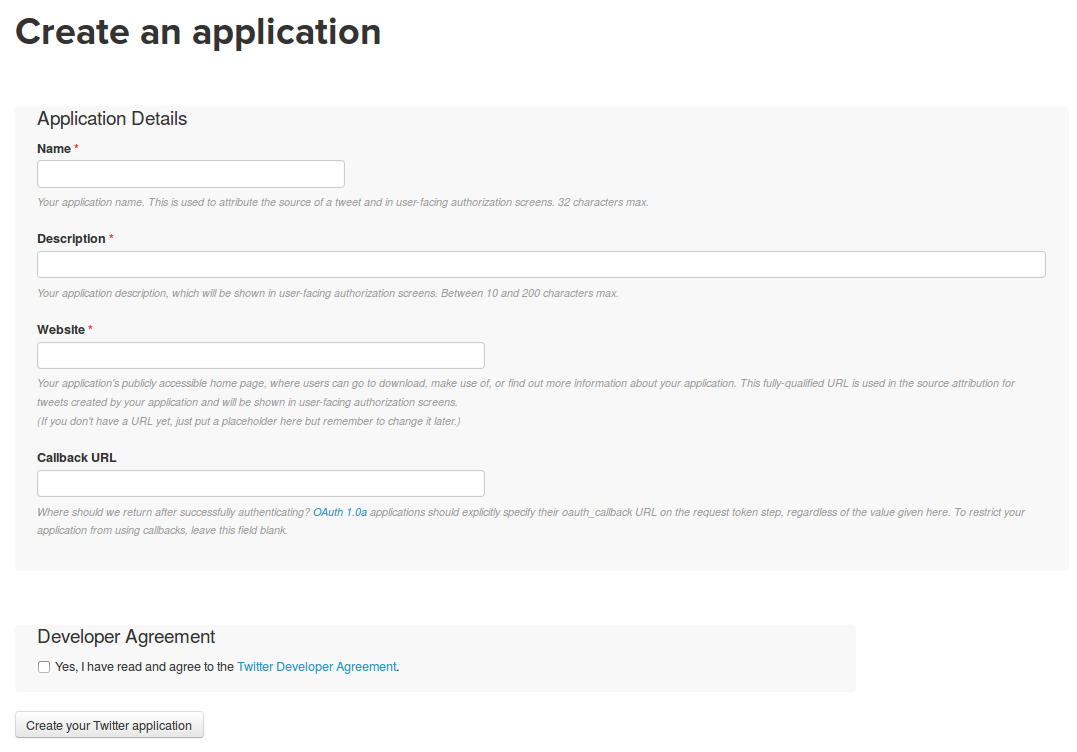The image size is (1077, 752).
Task: Click the application description hint text
Action: (328, 294)
